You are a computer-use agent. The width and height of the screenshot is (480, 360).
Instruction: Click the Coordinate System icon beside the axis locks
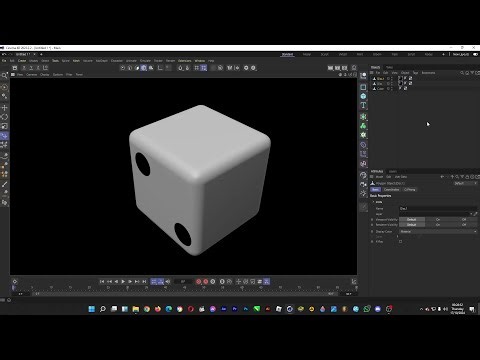46,68
